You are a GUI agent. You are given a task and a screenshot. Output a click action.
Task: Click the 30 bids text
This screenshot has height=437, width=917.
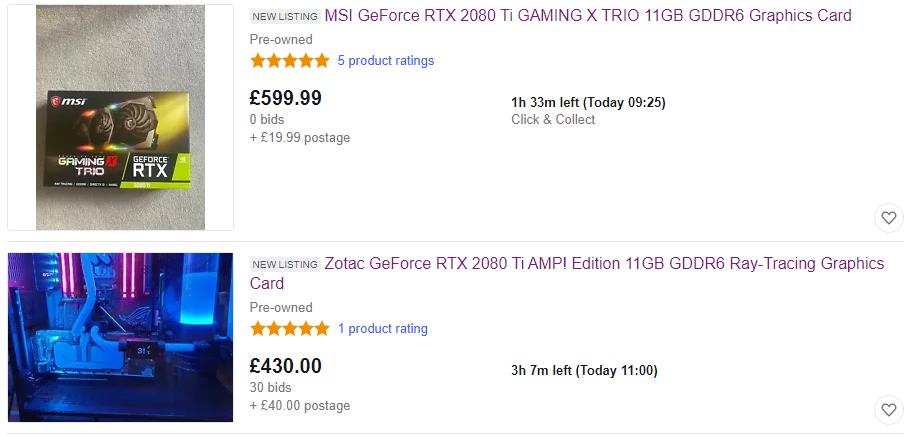tap(270, 387)
